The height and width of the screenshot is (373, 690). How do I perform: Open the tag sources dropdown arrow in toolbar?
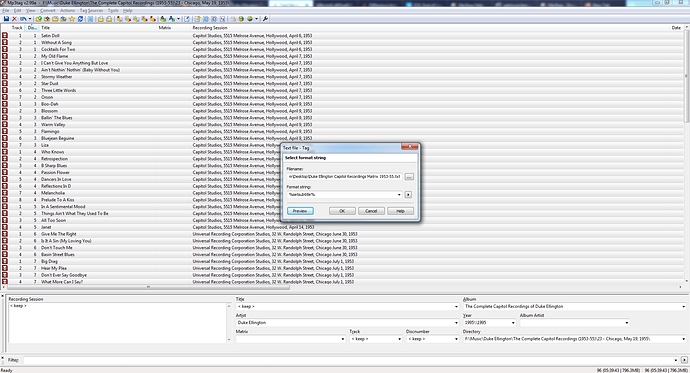click(257, 19)
